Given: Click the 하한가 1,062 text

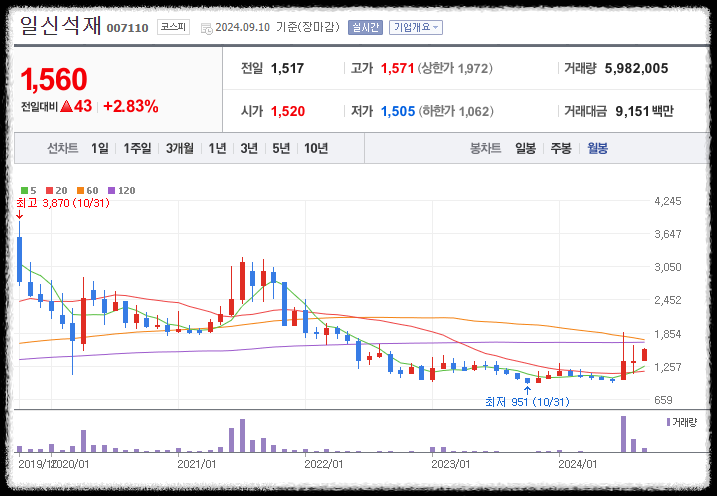Looking at the screenshot, I should [456, 111].
